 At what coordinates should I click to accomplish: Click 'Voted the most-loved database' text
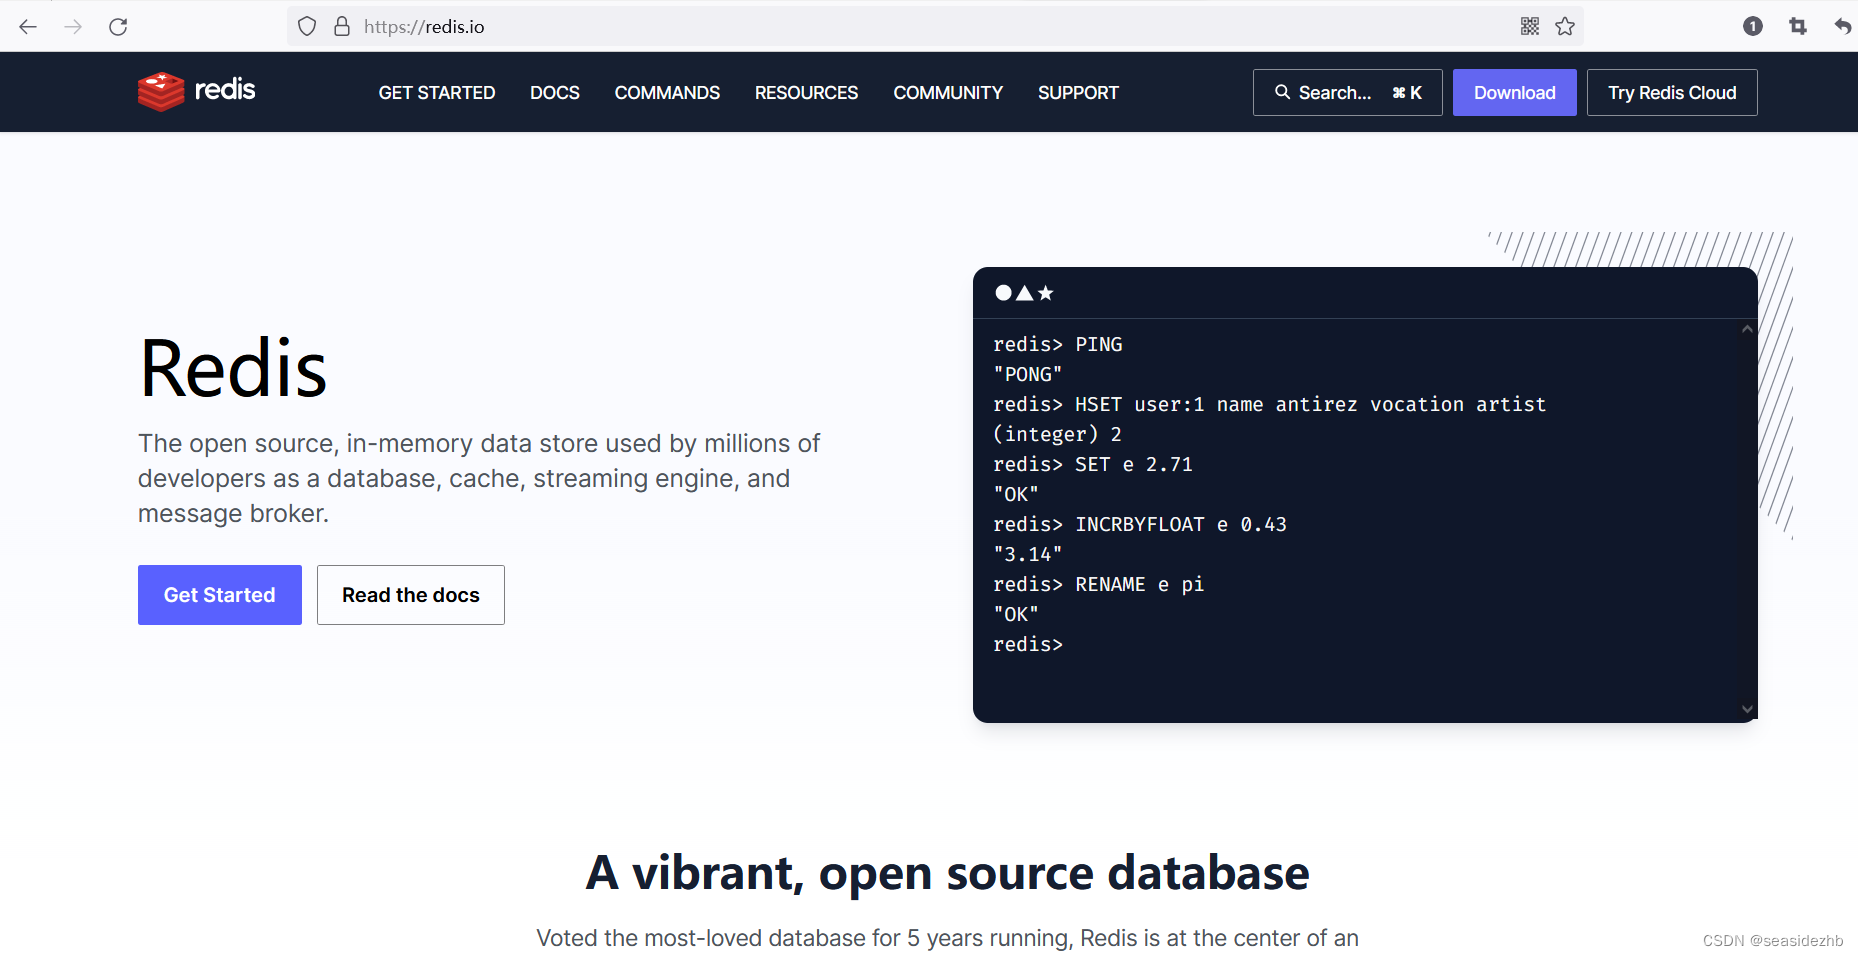tap(947, 938)
